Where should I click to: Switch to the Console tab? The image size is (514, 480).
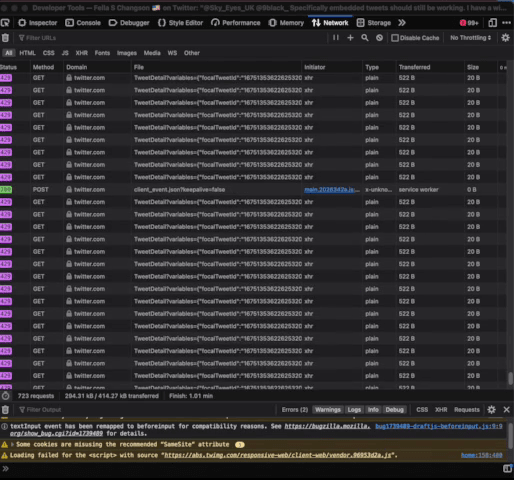(x=83, y=23)
